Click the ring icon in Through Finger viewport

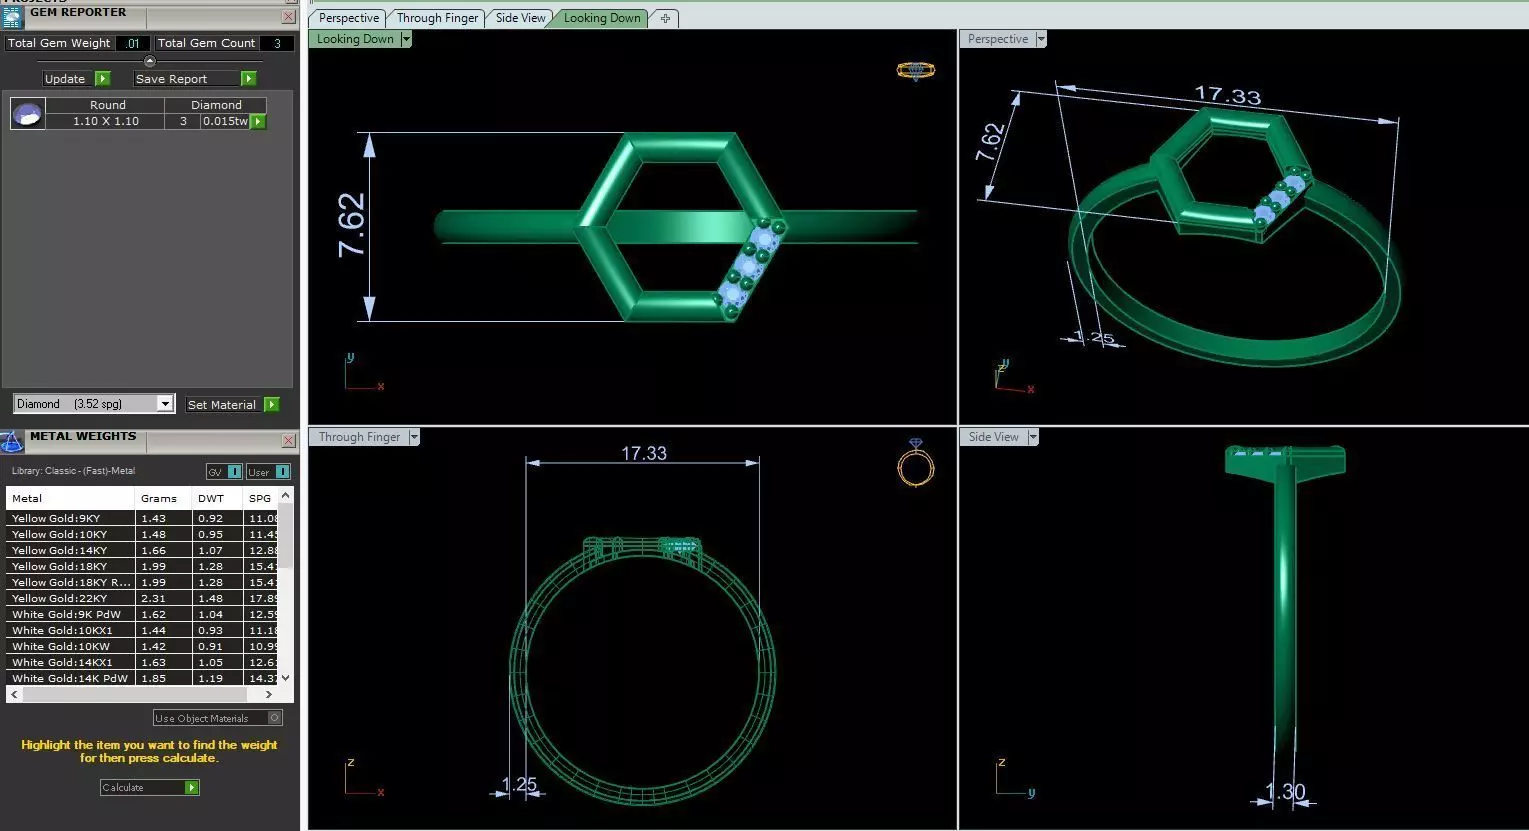click(x=915, y=463)
